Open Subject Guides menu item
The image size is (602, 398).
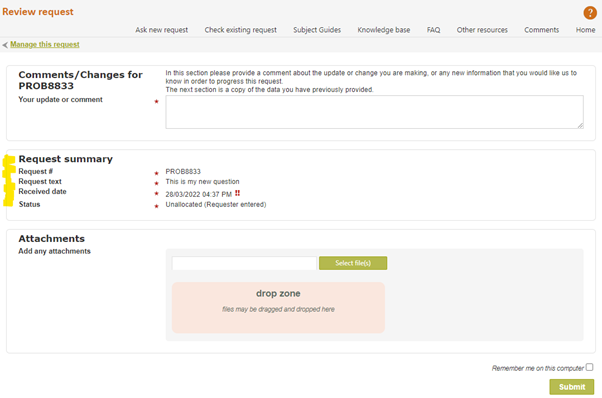coord(317,30)
